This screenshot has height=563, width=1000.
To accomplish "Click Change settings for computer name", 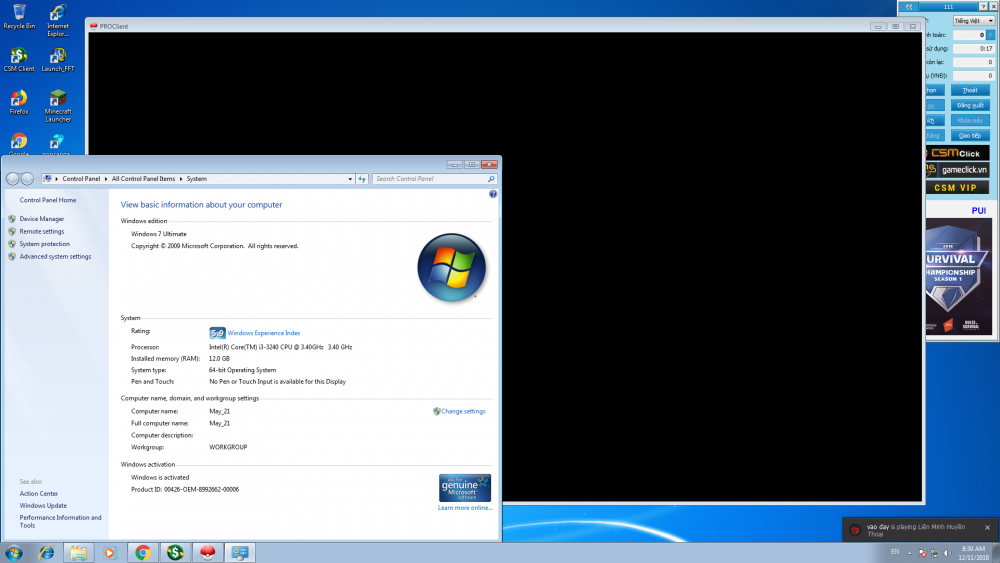I will coord(463,411).
